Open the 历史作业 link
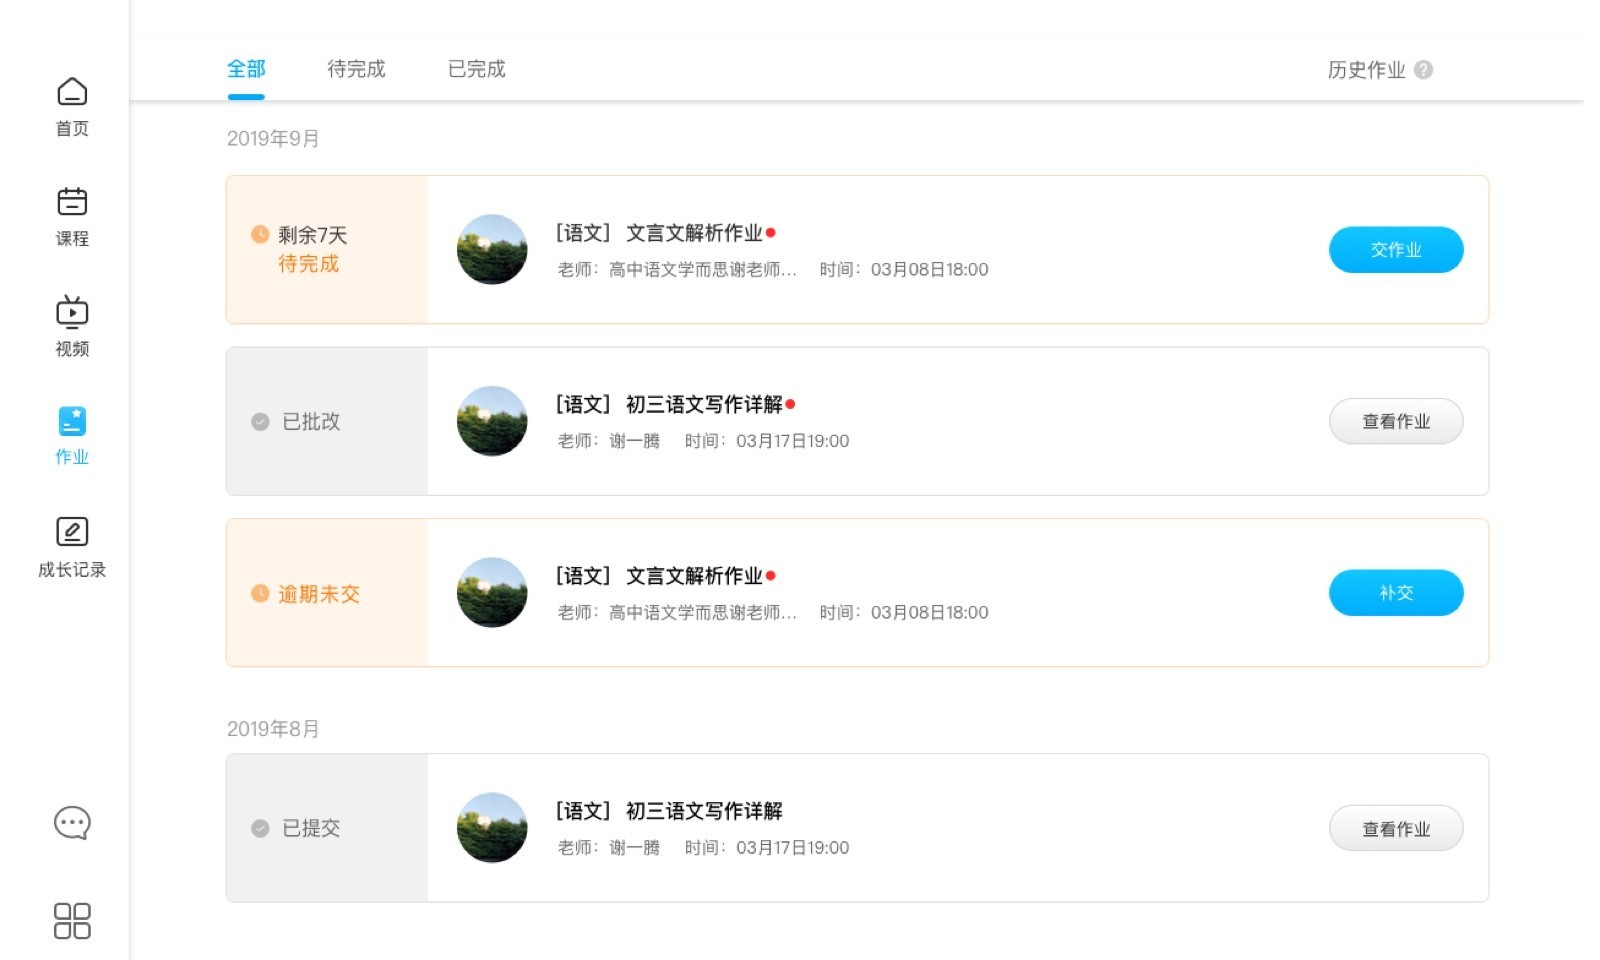The width and height of the screenshot is (1600, 960). coord(1366,70)
